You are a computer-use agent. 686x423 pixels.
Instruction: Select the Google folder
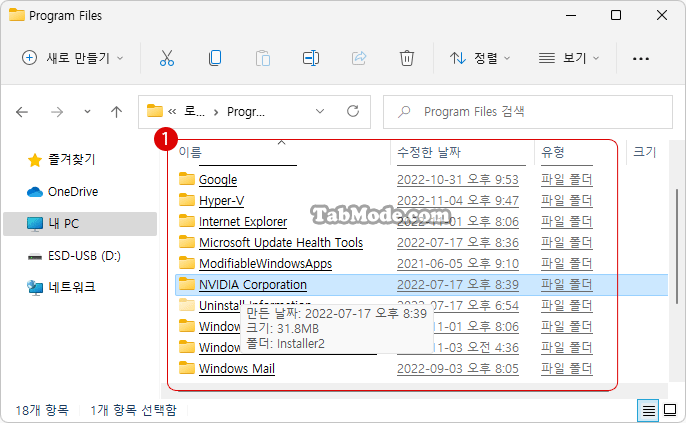(x=218, y=179)
